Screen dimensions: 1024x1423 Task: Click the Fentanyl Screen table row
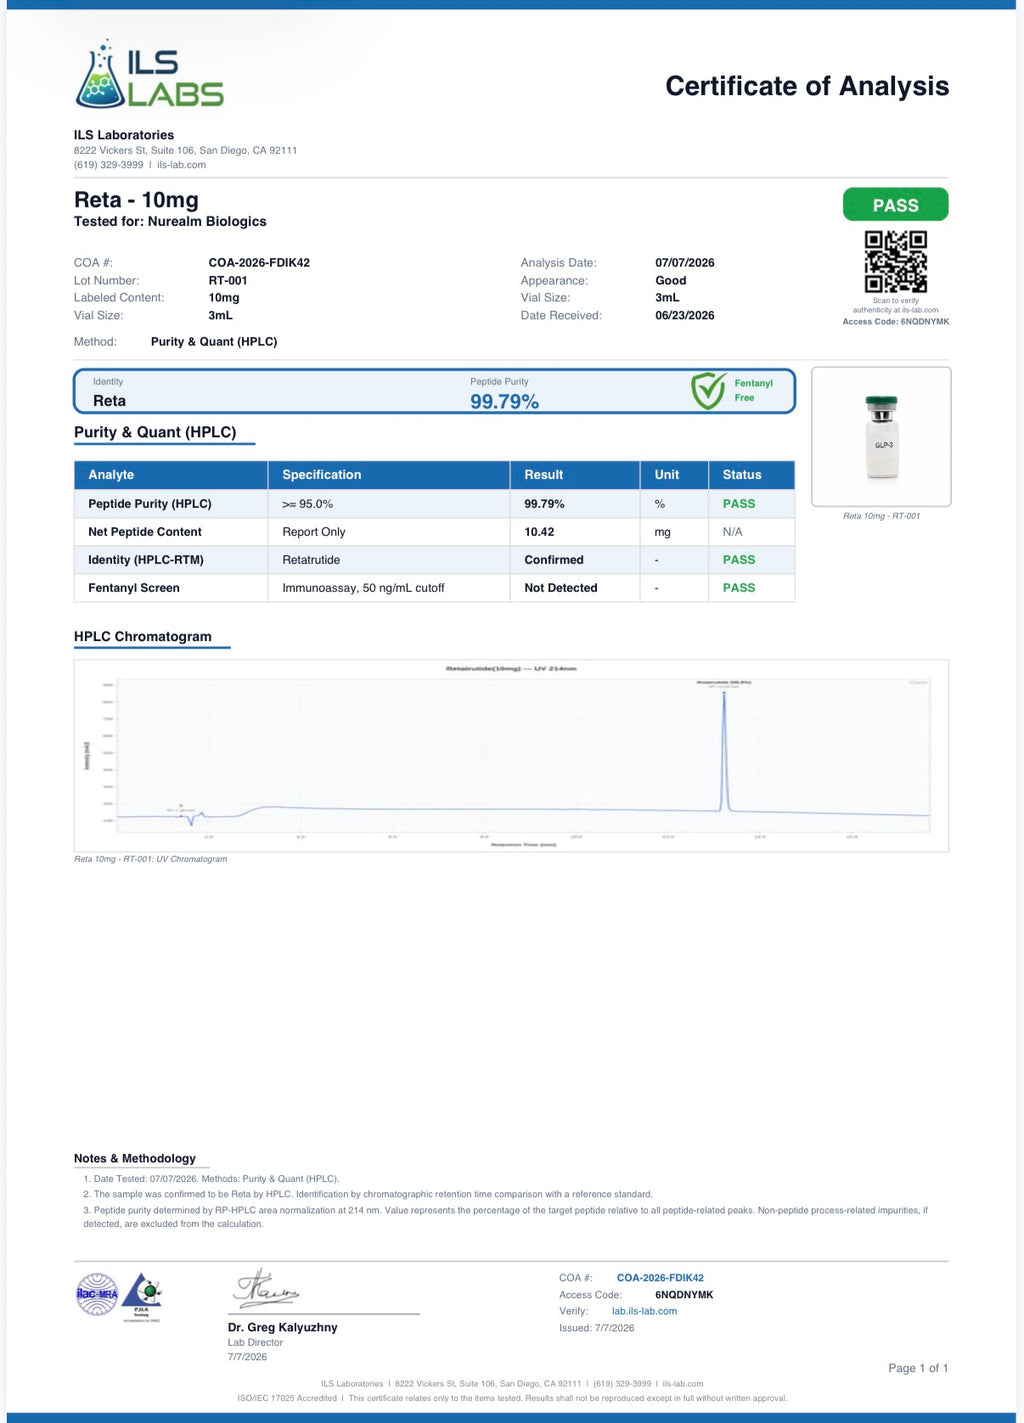434,588
